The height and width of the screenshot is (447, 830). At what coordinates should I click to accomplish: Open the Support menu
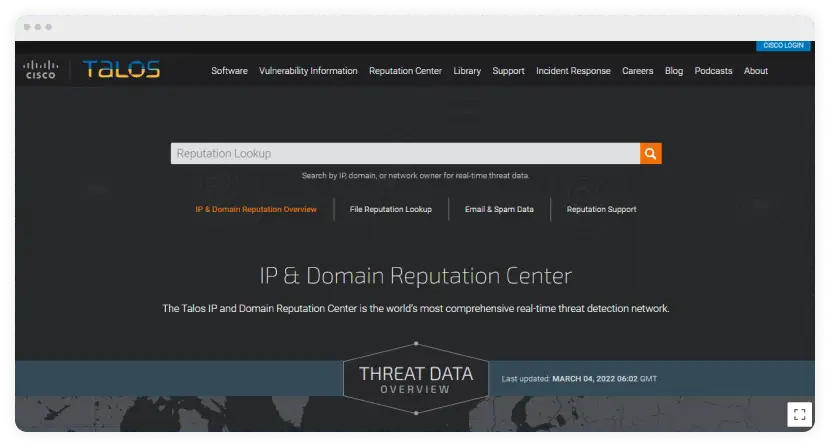(508, 70)
